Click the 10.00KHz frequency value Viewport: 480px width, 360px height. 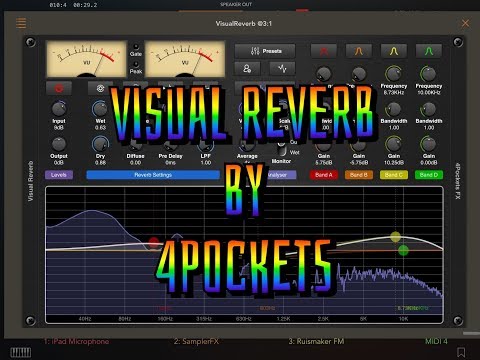[429, 92]
